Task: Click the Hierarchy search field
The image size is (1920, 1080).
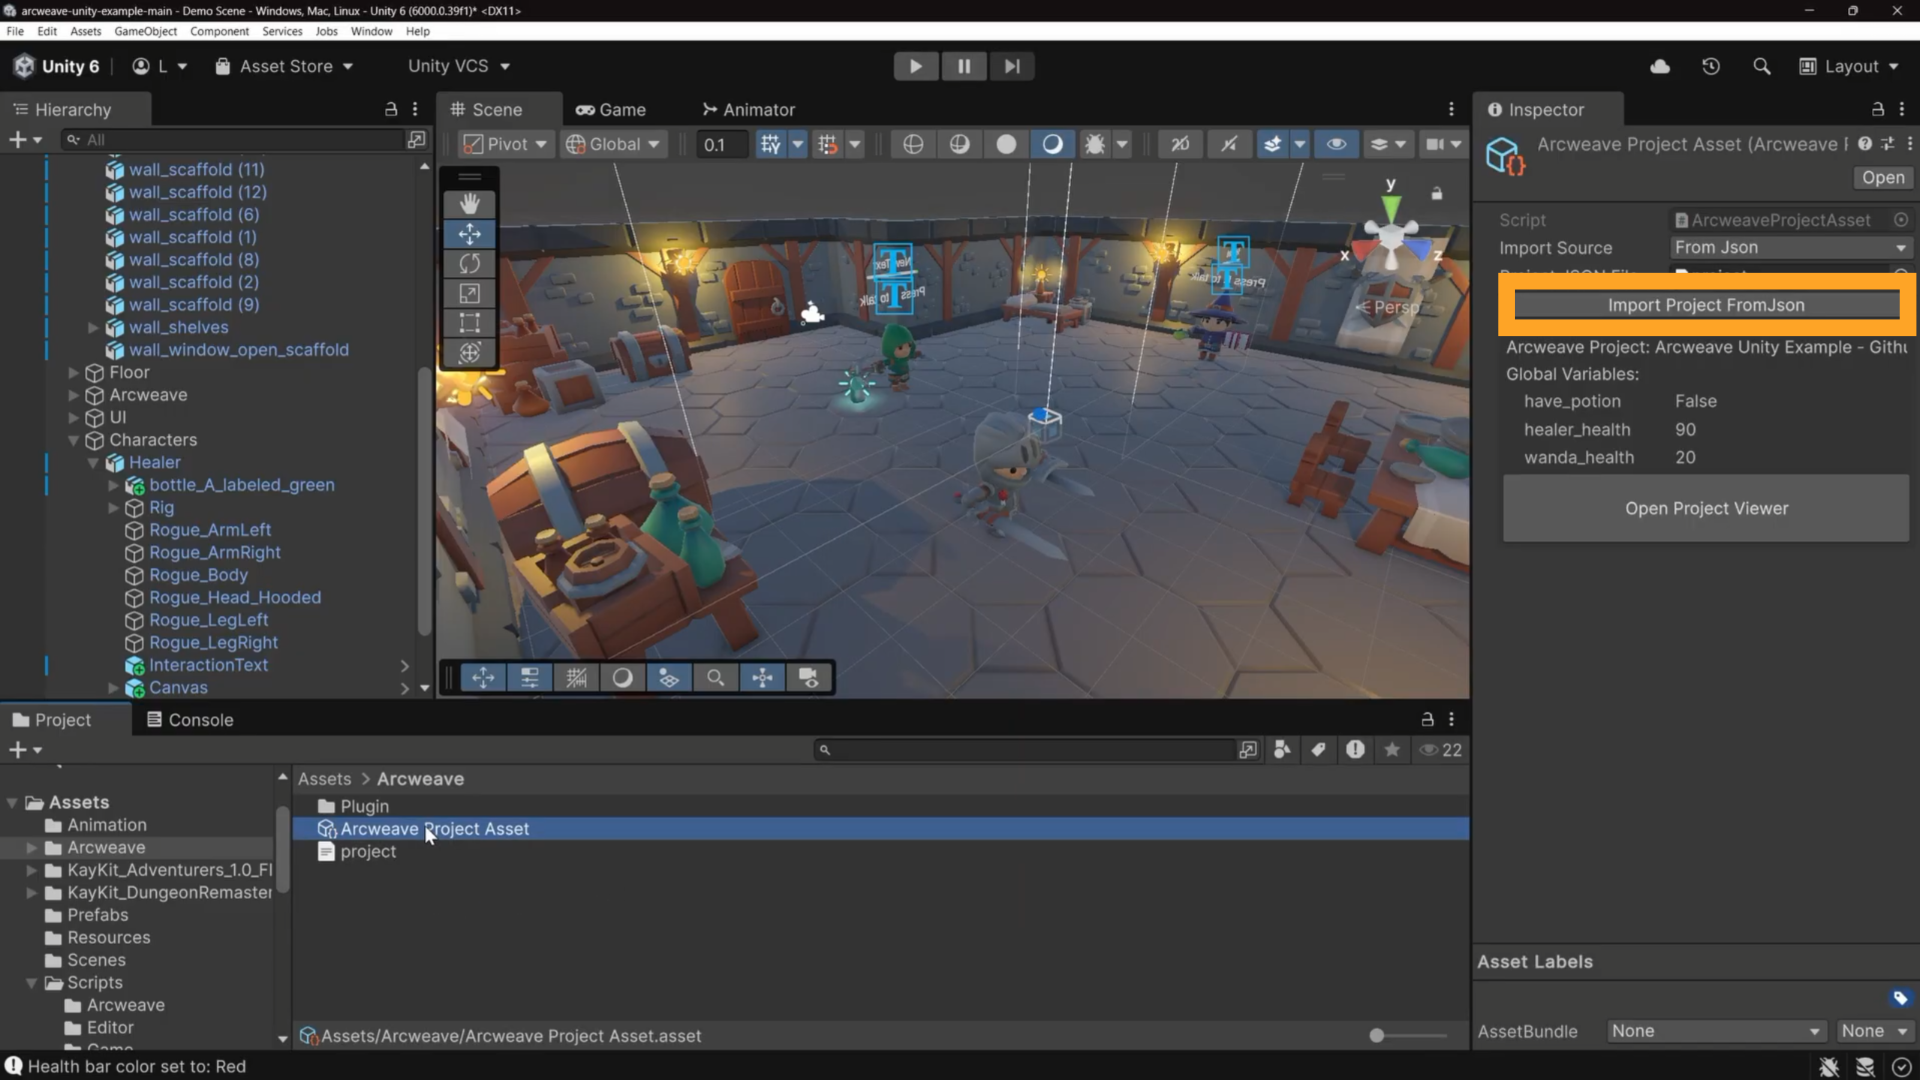Action: point(232,139)
